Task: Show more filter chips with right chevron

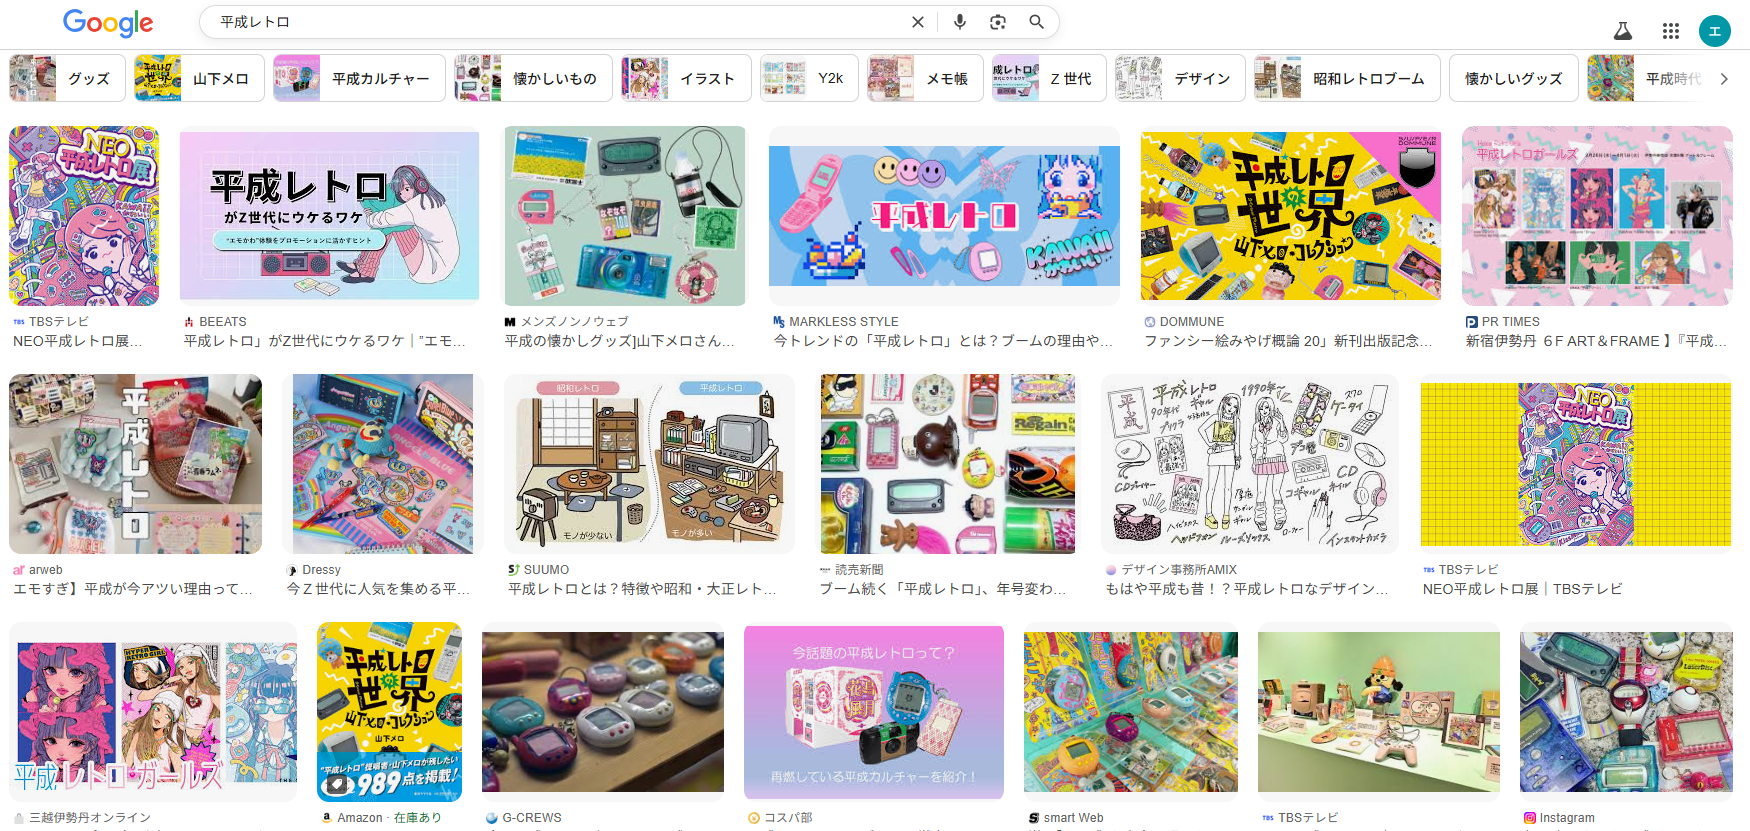Action: (1724, 79)
